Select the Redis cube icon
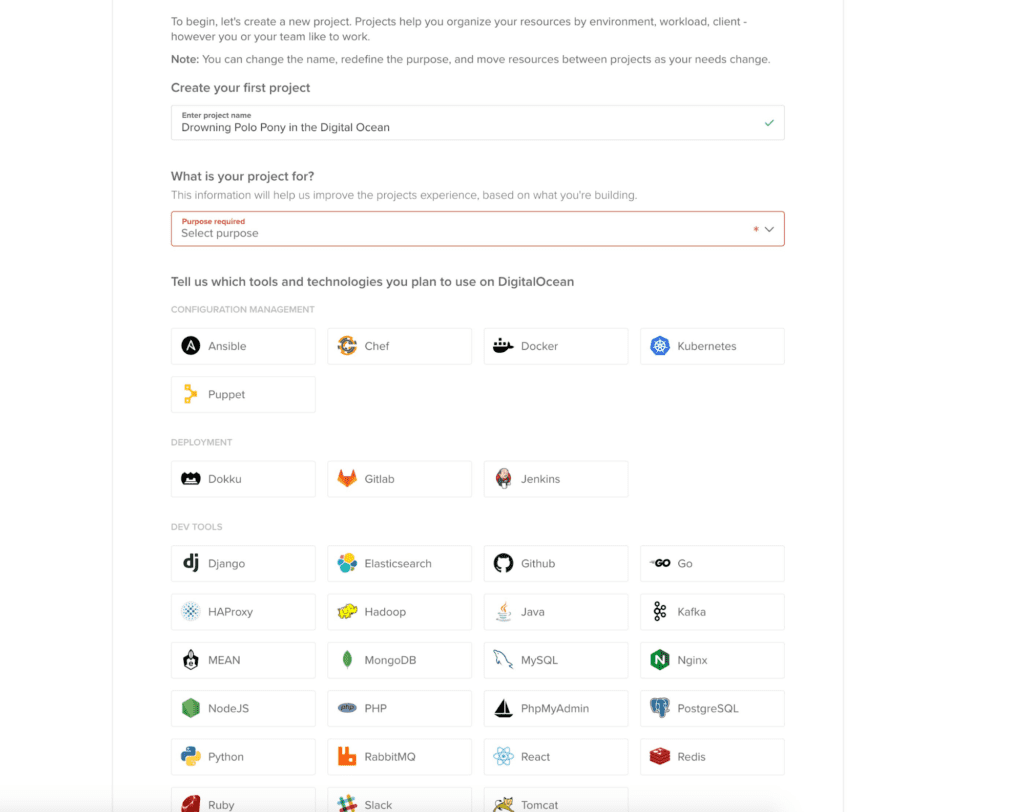 pyautogui.click(x=660, y=756)
